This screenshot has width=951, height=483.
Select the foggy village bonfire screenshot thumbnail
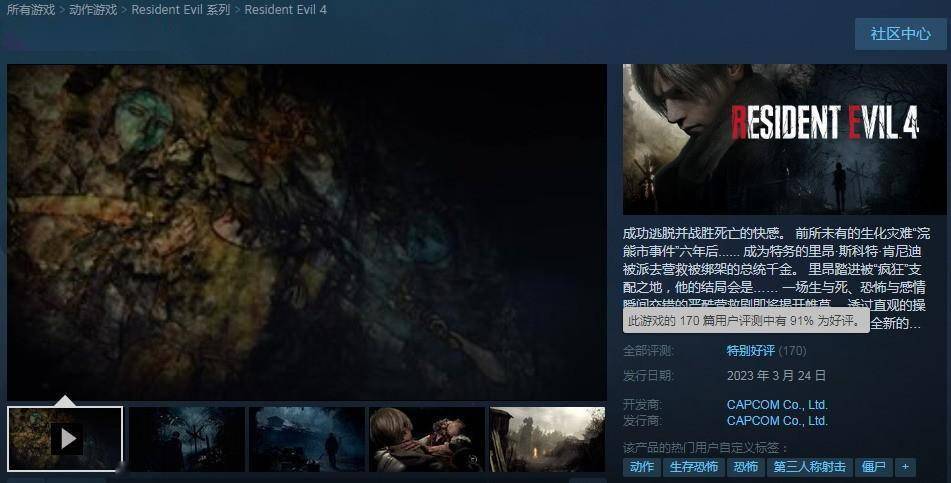[547, 439]
